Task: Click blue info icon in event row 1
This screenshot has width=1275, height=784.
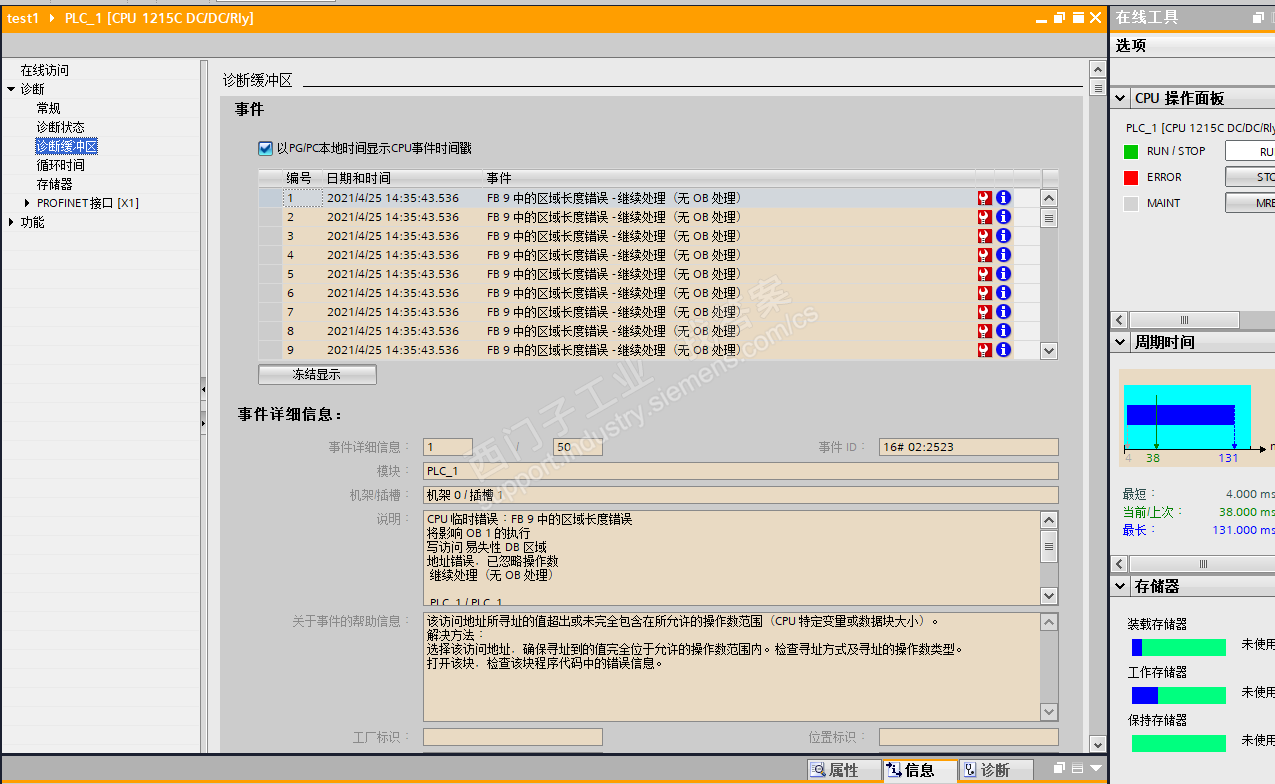Action: pyautogui.click(x=1003, y=198)
